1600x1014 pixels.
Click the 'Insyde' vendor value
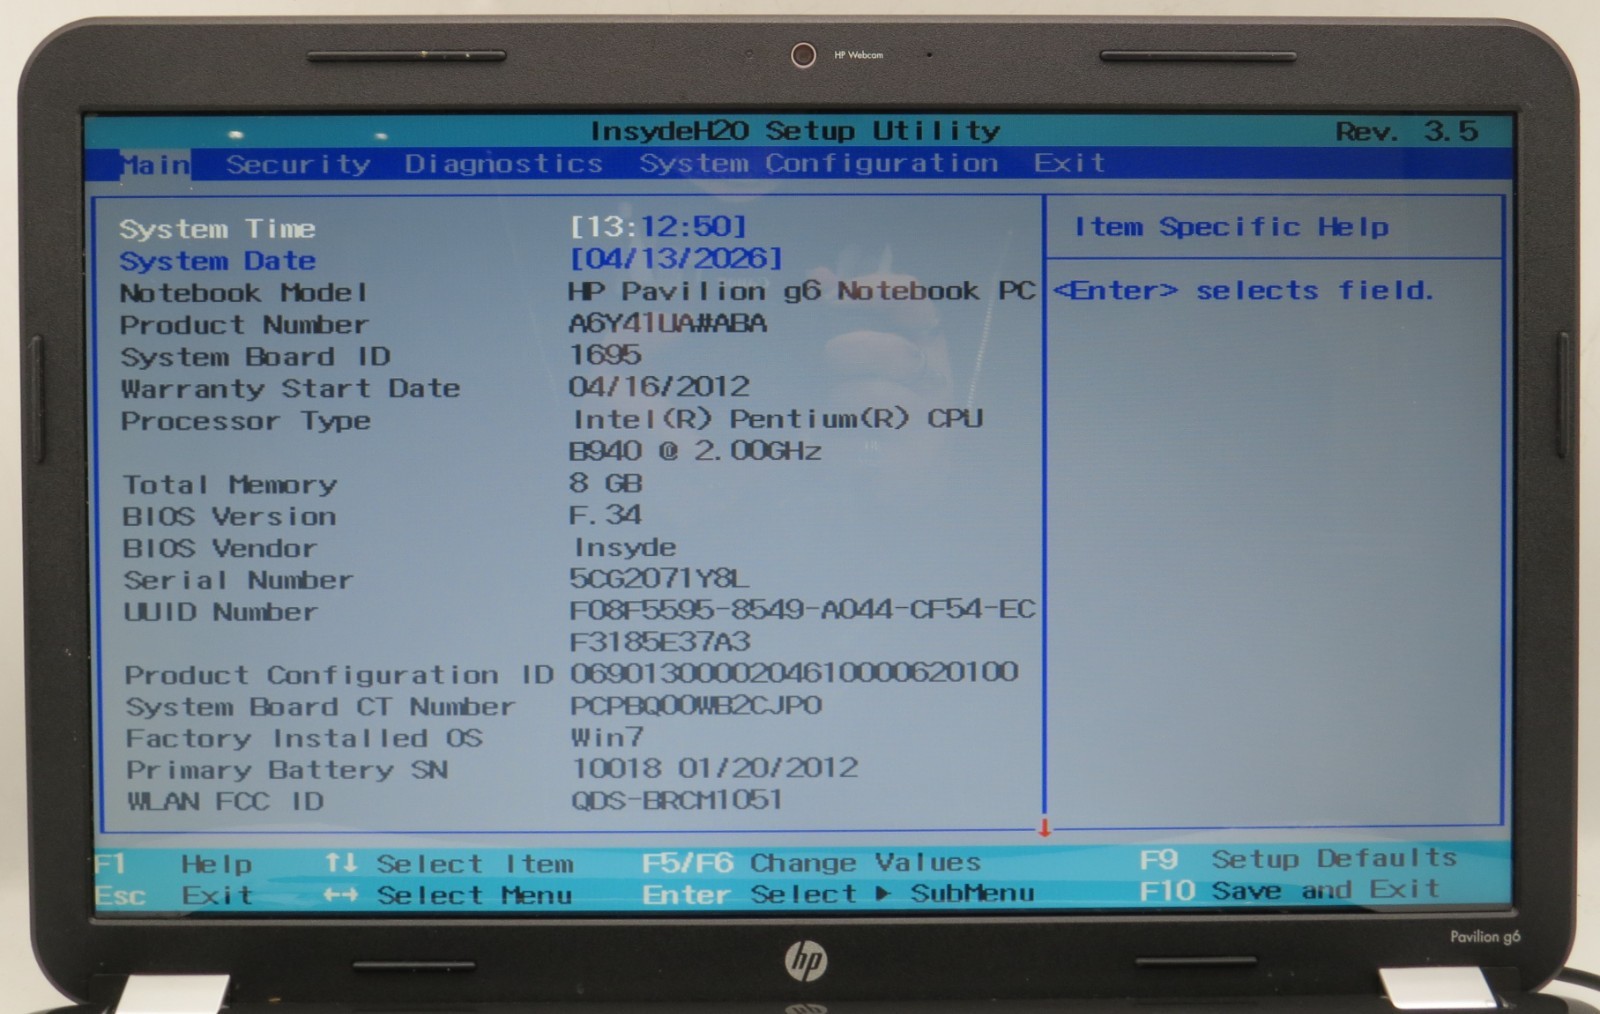point(624,547)
